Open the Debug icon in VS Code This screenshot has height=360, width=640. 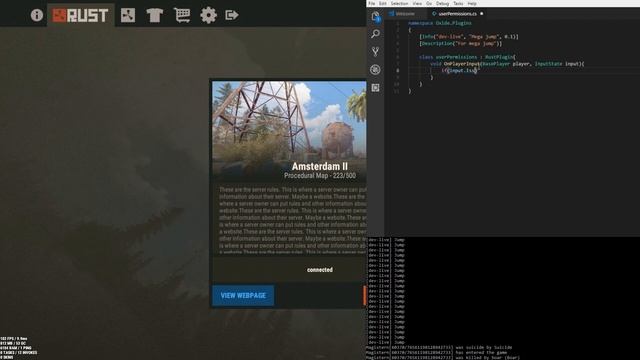pos(375,69)
